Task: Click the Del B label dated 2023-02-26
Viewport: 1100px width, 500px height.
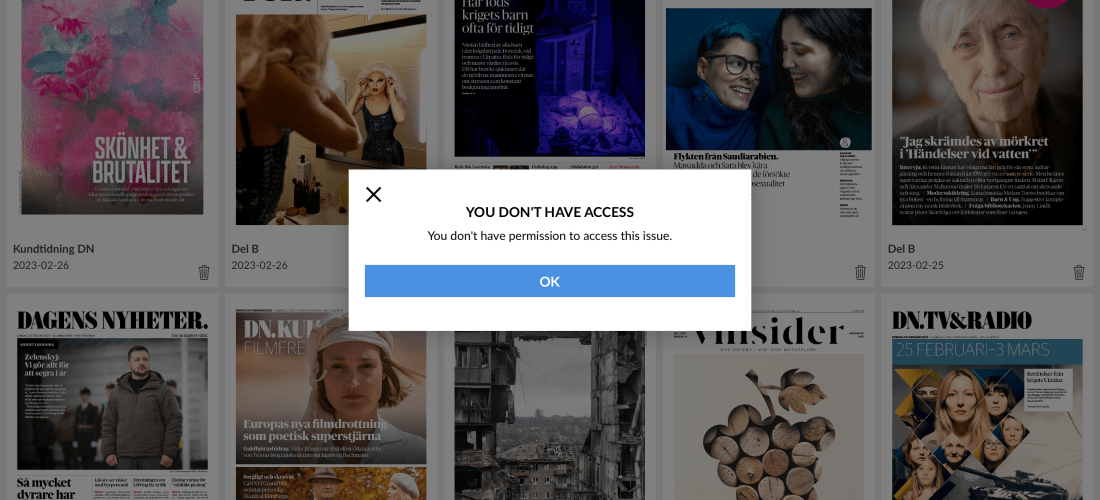Action: 245,249
